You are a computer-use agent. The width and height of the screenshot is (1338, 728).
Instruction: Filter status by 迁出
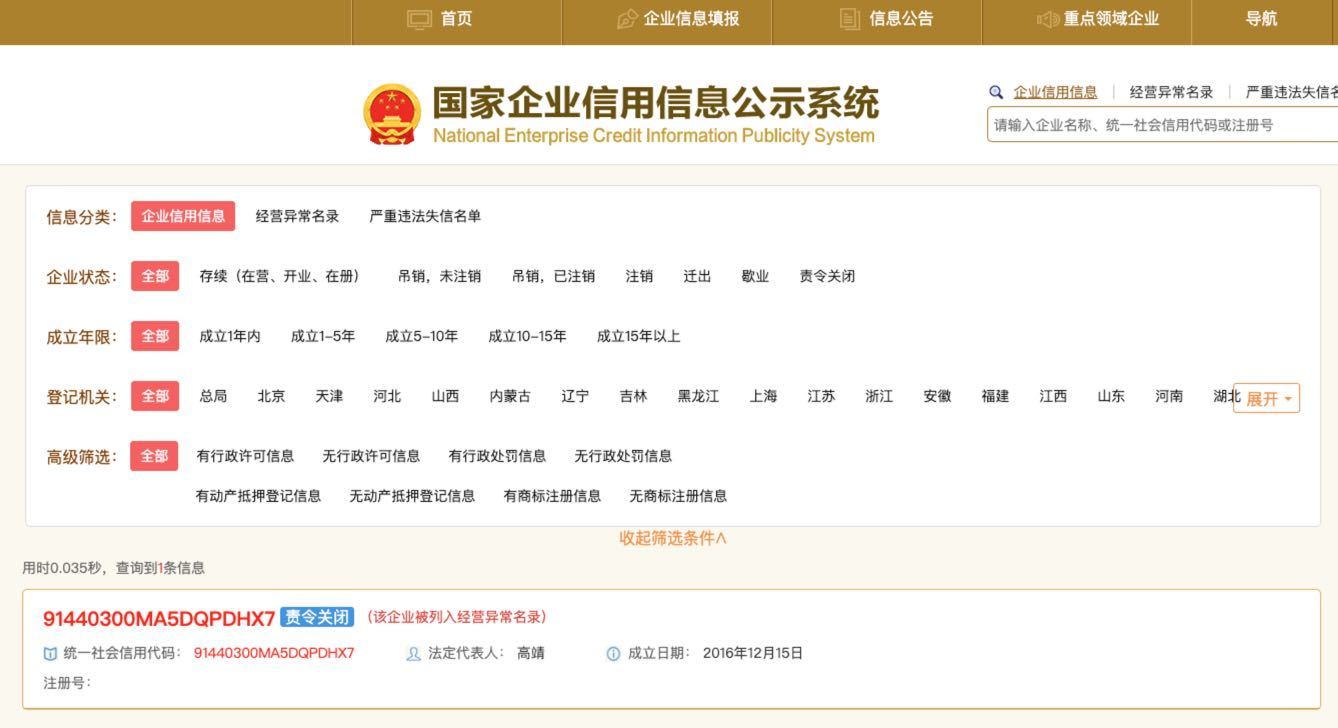[697, 276]
